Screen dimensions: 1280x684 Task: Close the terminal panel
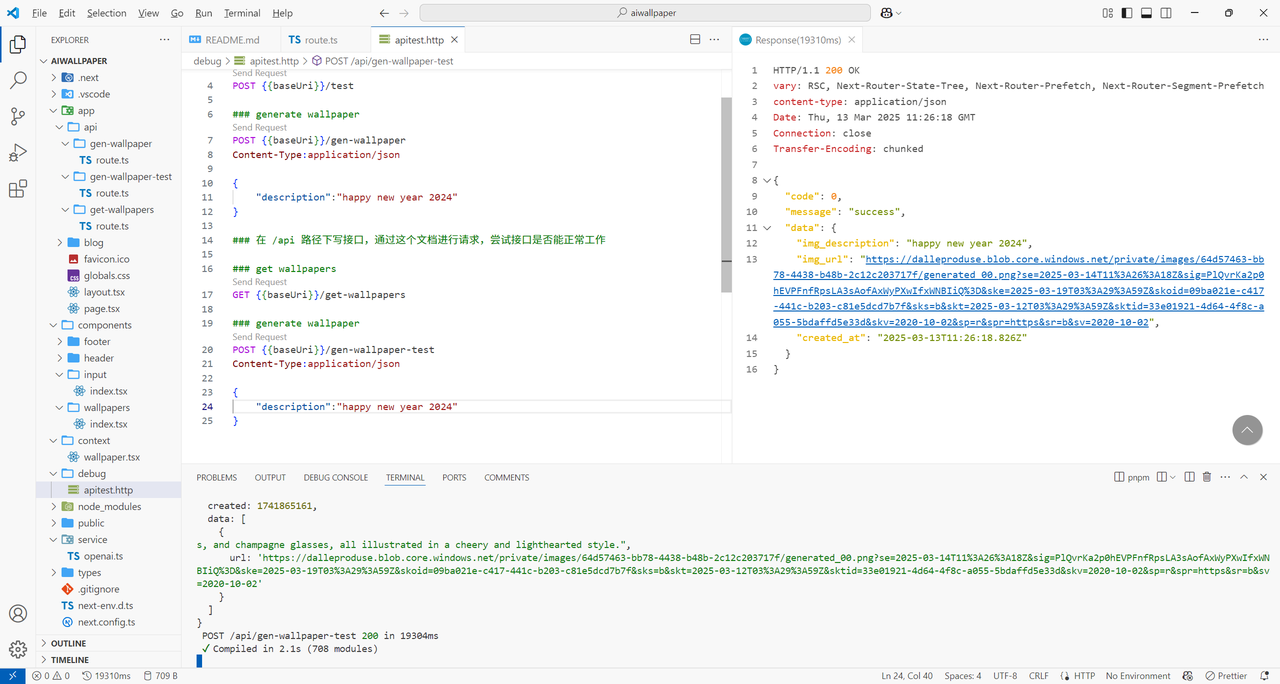click(x=1264, y=478)
